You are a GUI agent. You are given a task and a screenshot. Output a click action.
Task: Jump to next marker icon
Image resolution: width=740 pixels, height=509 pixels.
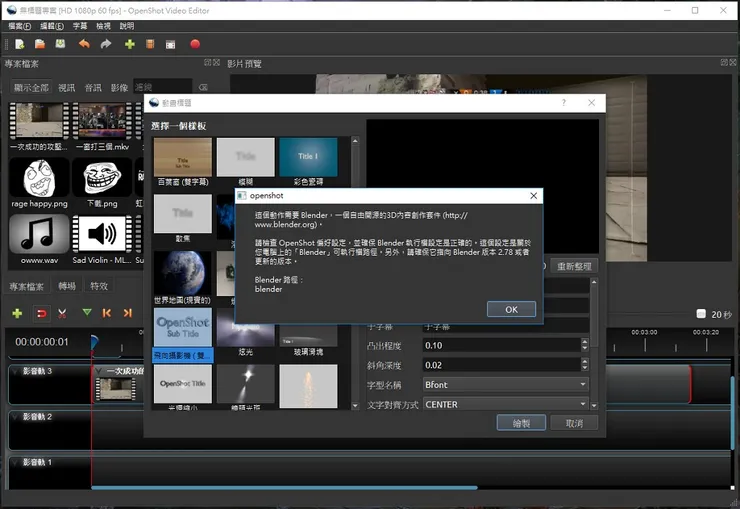click(x=128, y=313)
